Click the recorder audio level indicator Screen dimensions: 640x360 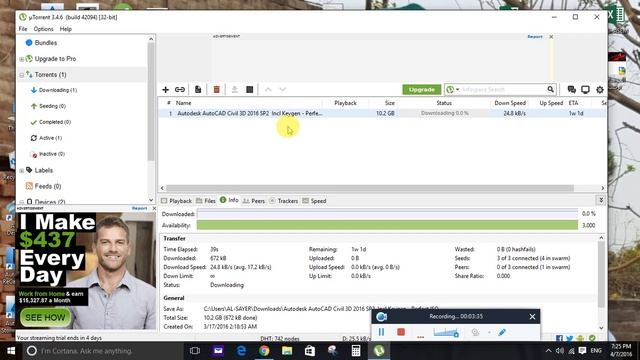point(446,332)
